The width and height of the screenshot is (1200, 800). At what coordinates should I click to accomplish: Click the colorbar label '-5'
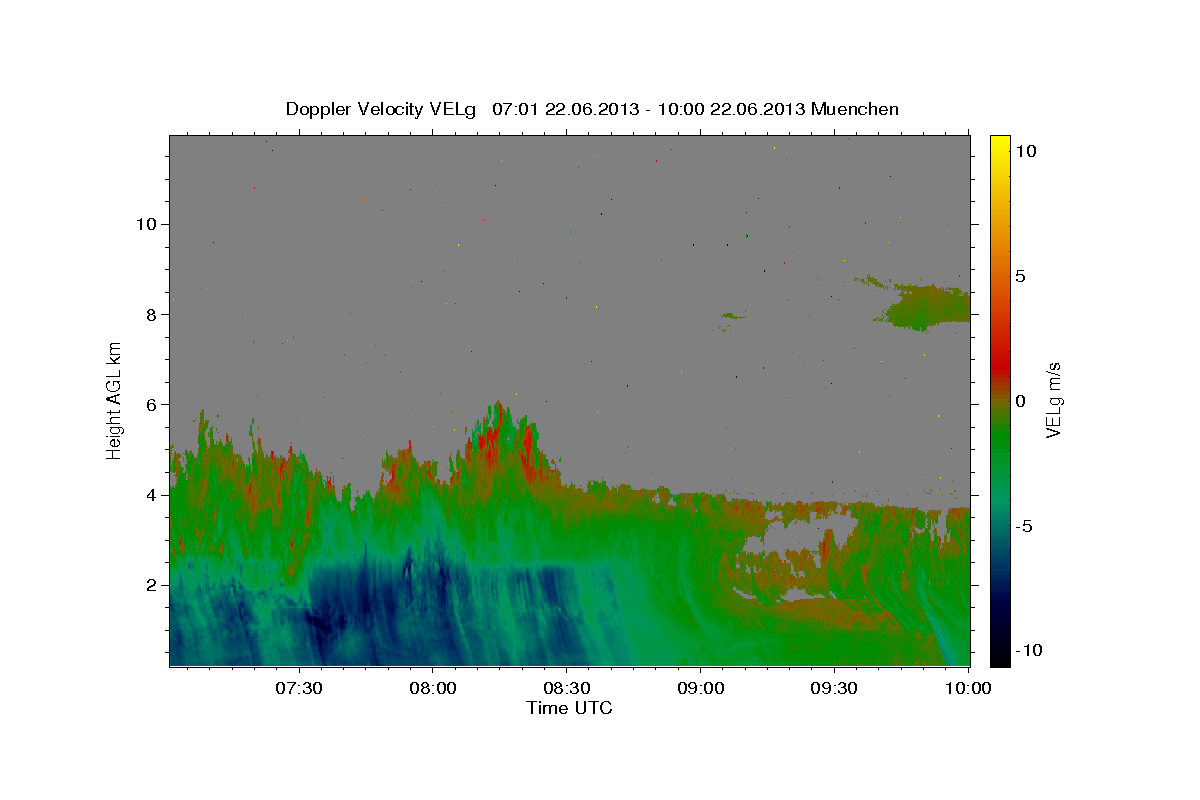click(x=1023, y=526)
